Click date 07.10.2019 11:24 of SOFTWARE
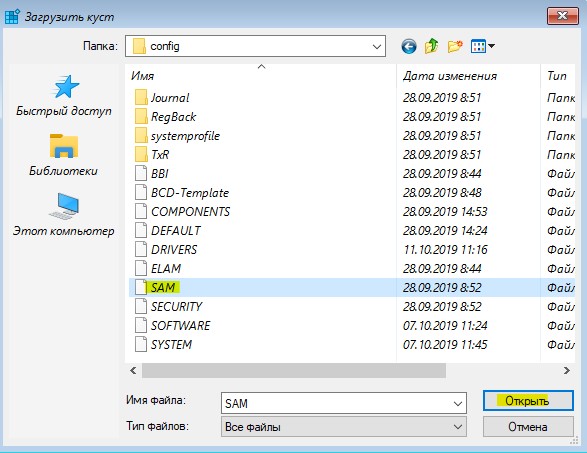587x453 pixels. tap(445, 326)
